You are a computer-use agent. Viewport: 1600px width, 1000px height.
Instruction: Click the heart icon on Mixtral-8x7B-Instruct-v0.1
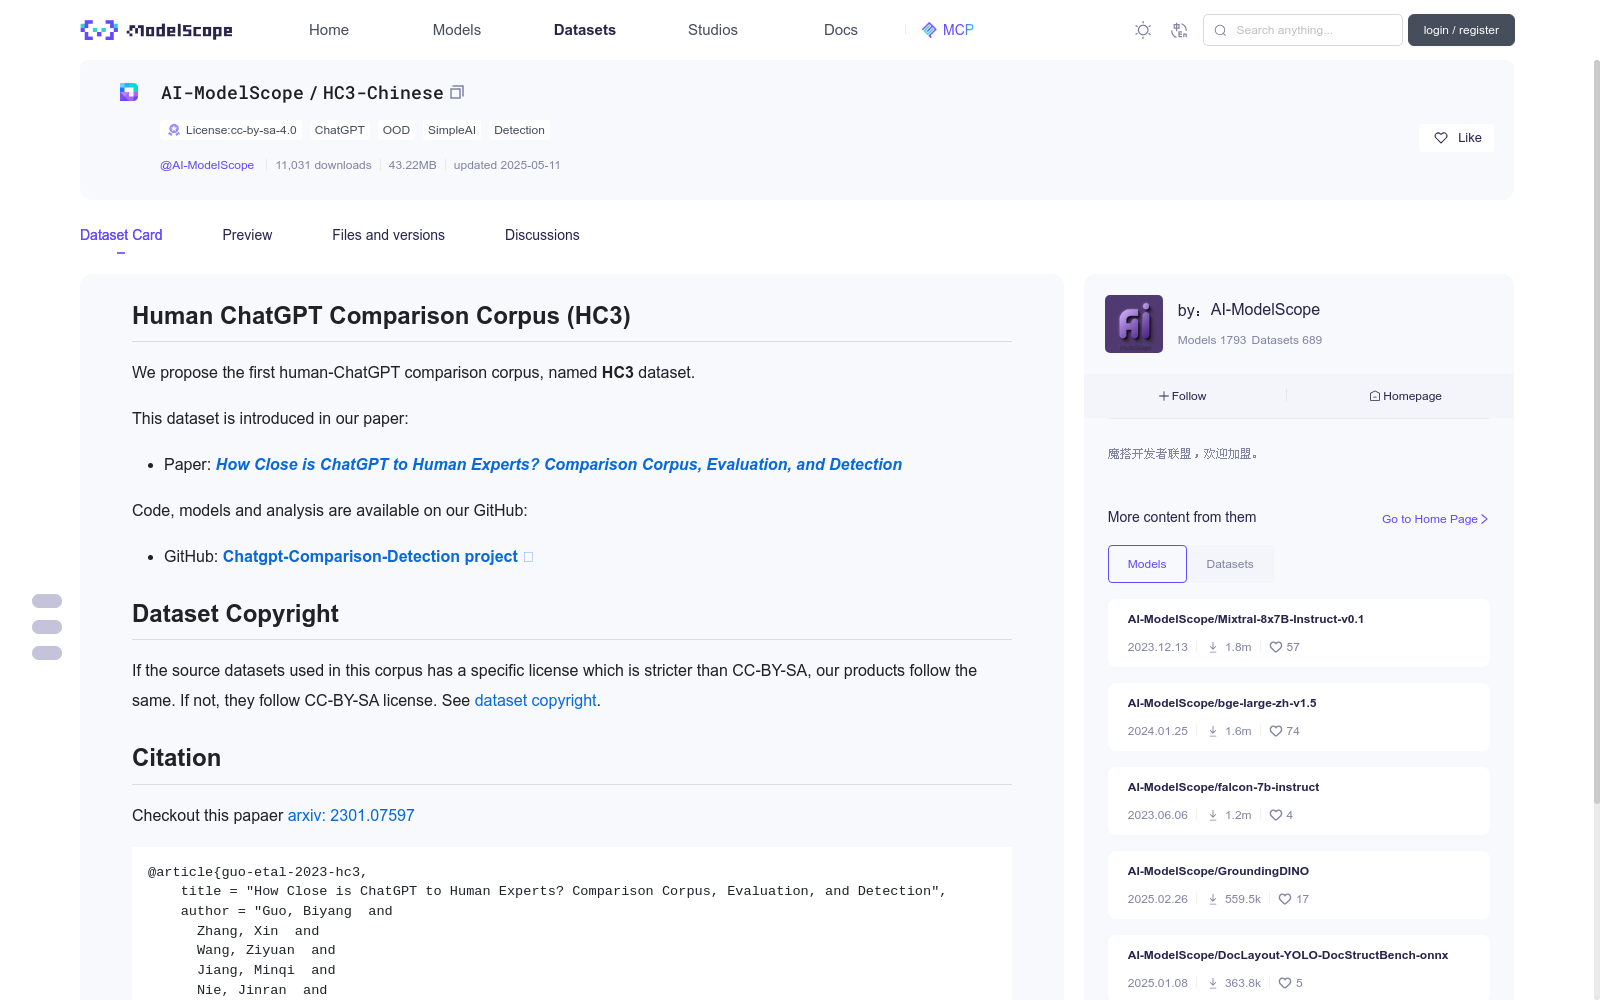pyautogui.click(x=1276, y=647)
